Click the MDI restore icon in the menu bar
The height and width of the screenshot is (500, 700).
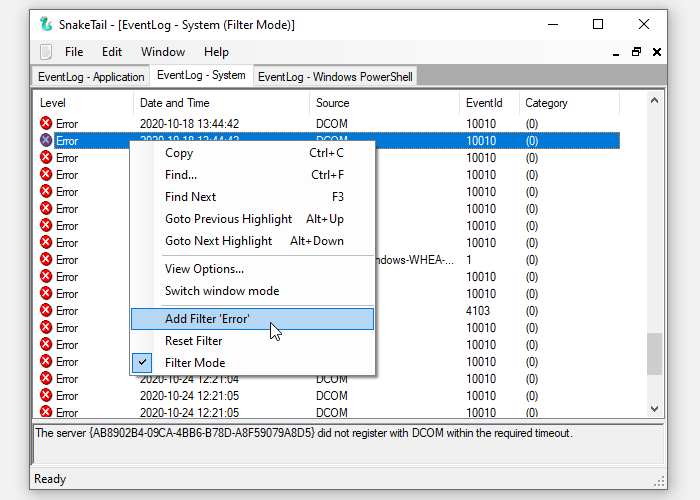[636, 52]
